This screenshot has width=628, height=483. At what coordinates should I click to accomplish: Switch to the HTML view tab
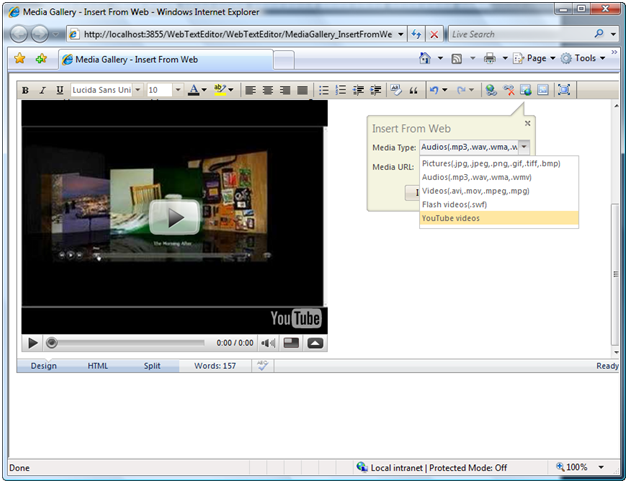[x=98, y=366]
